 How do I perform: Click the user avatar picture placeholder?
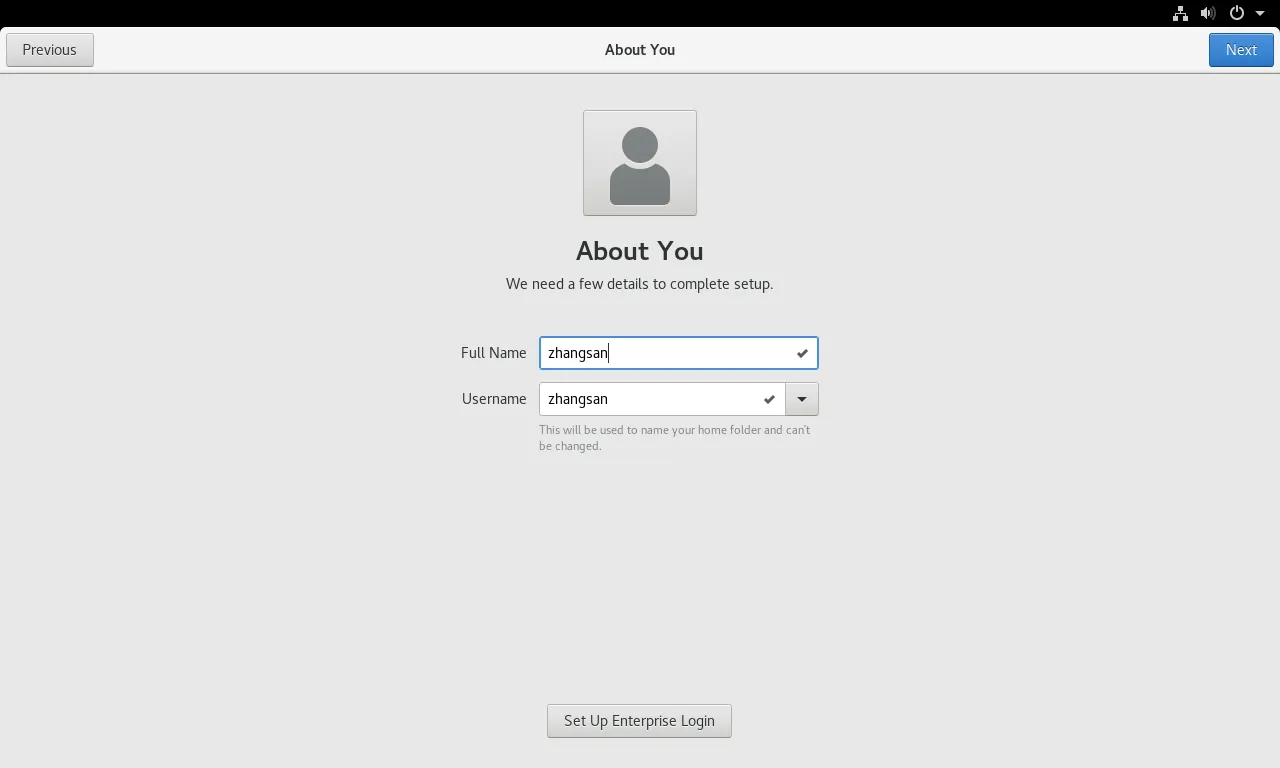point(639,163)
